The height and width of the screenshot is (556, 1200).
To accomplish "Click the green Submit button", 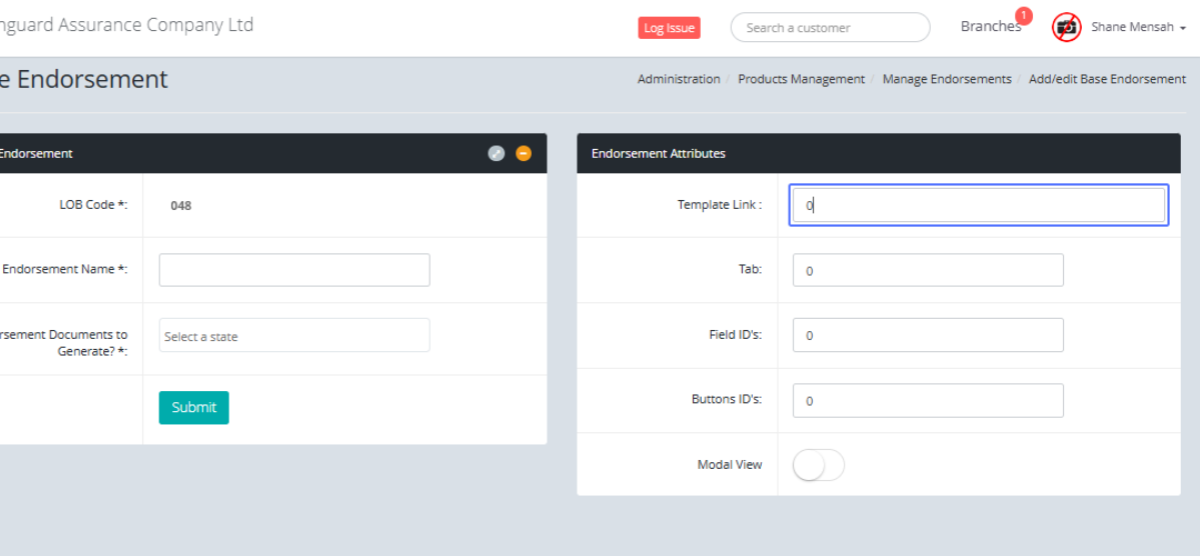I will click(x=194, y=407).
